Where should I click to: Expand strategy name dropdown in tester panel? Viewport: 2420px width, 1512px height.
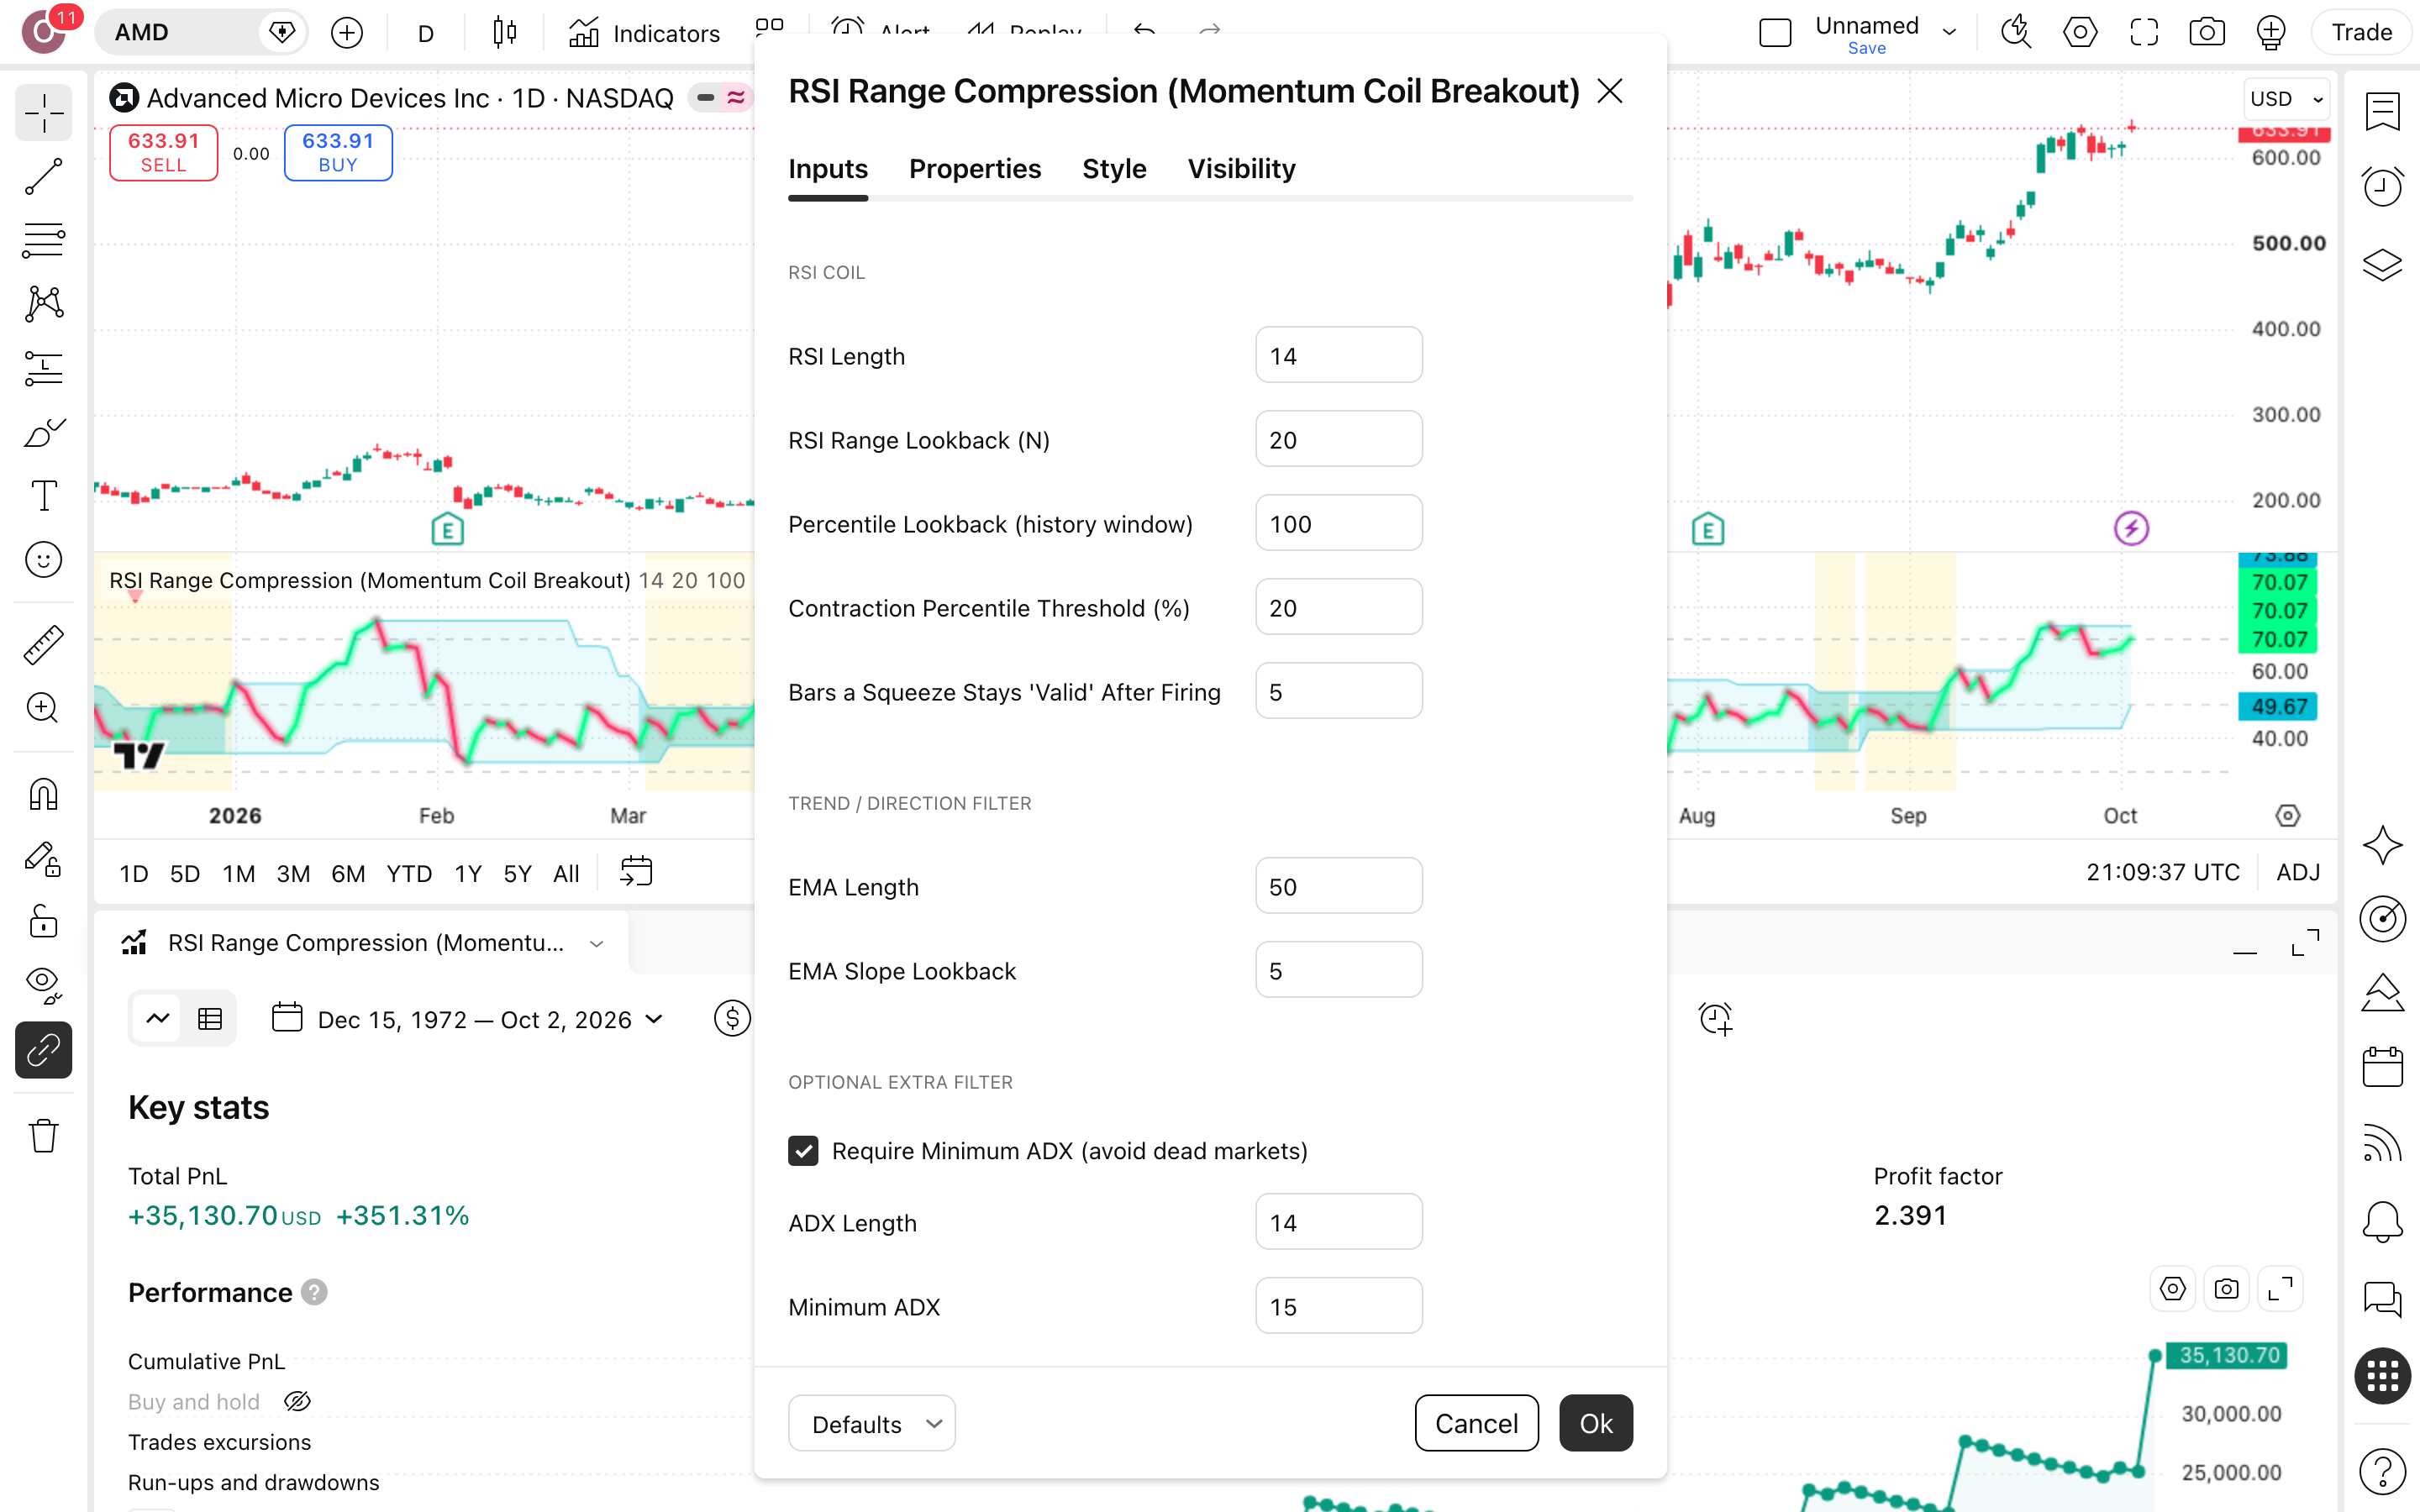tap(597, 943)
